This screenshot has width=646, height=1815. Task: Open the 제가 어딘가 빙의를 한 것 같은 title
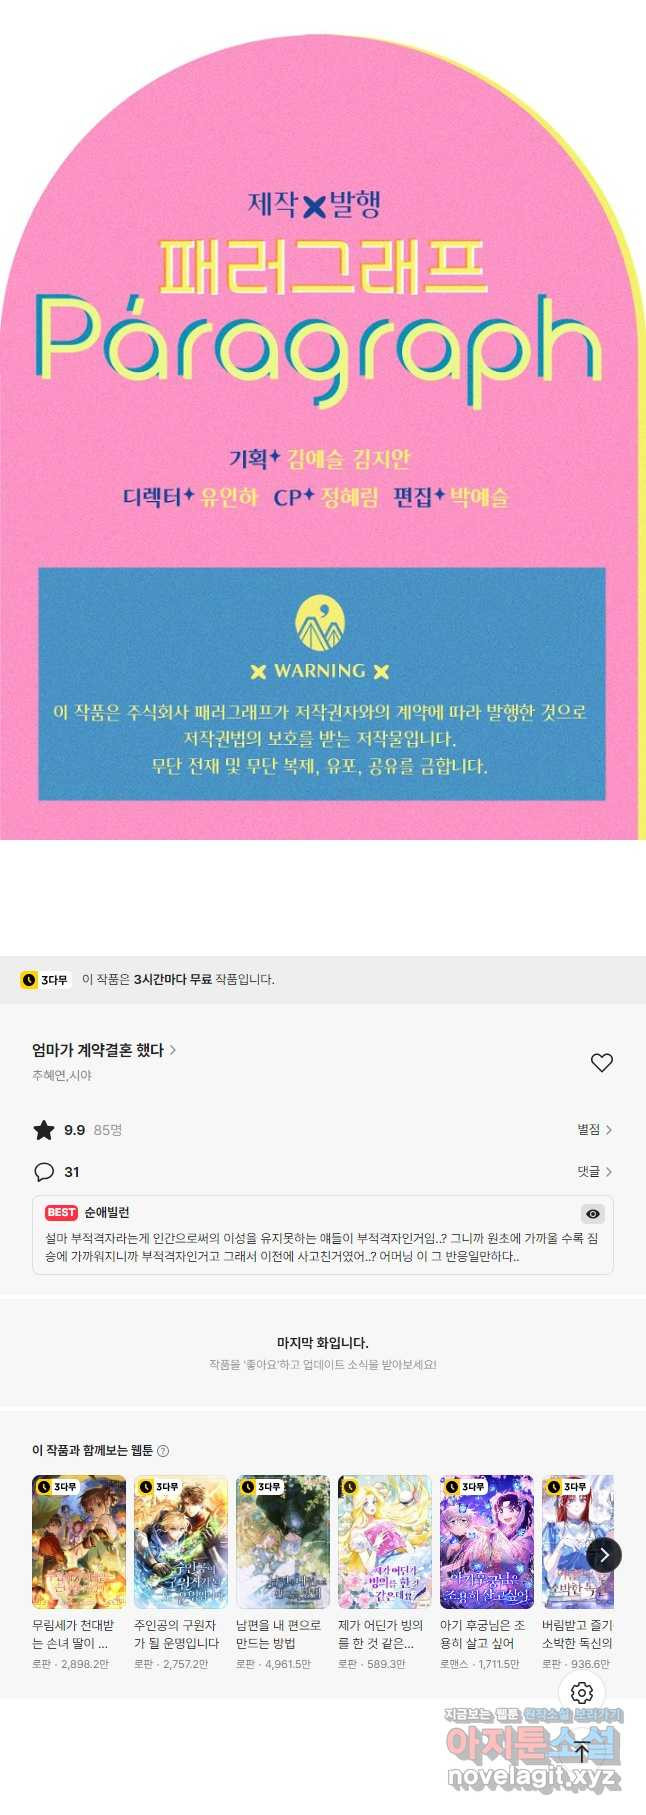381,1634
